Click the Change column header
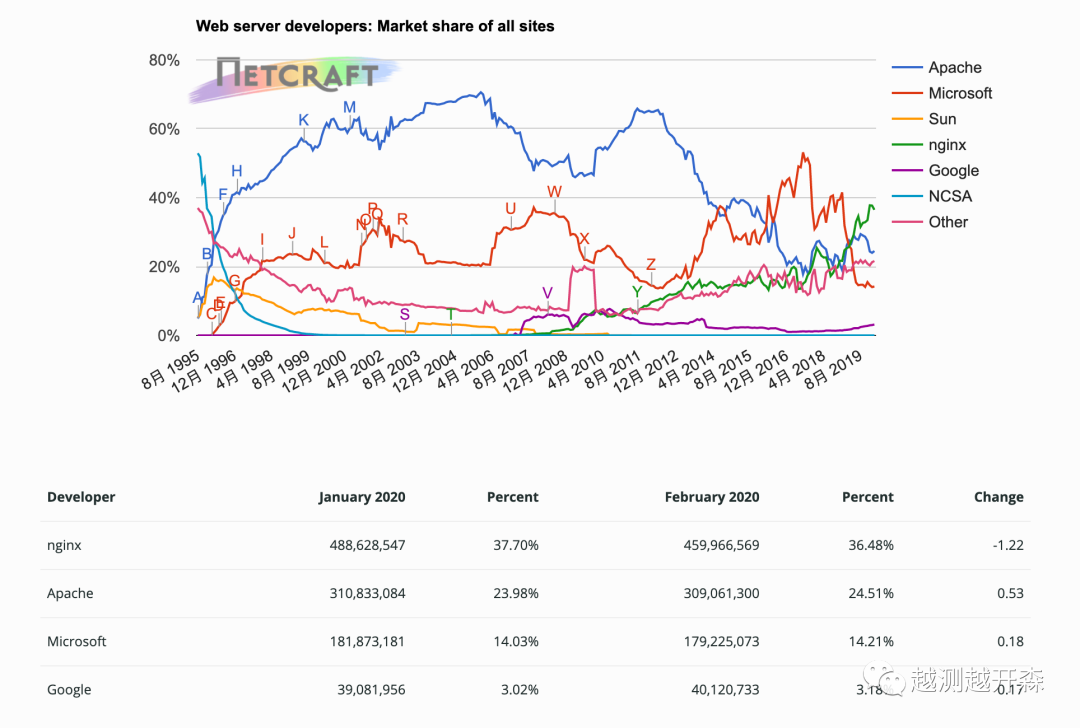The image size is (1080, 728). (998, 497)
